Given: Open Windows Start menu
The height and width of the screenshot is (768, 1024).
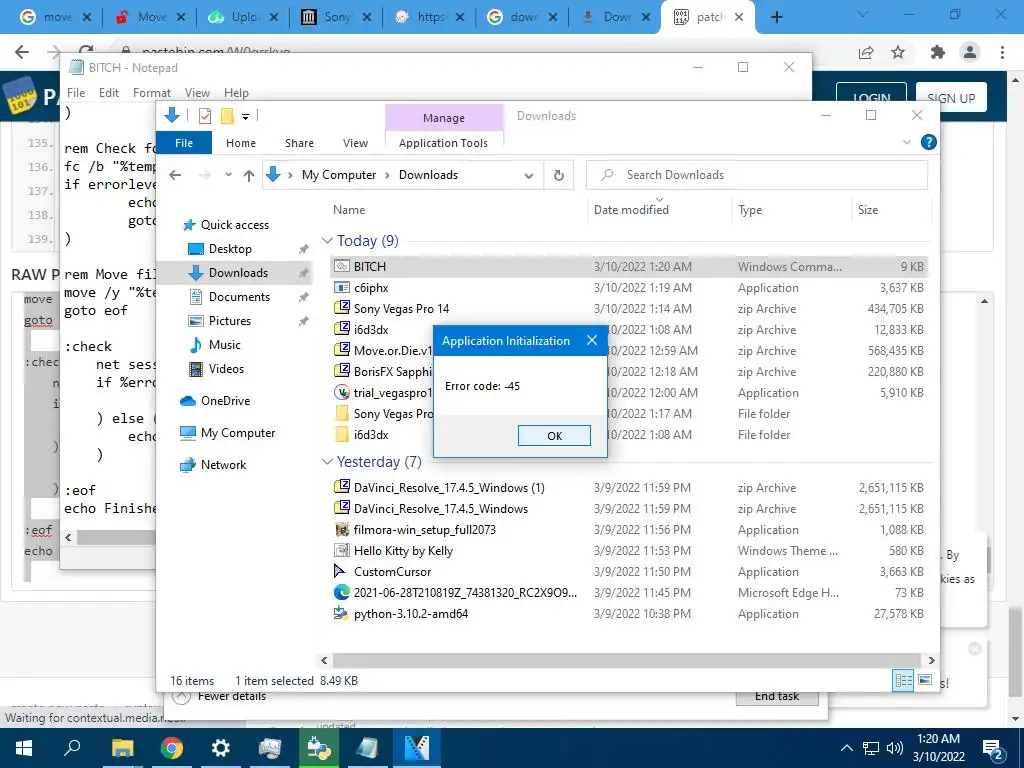Looking at the screenshot, I should [x=24, y=748].
